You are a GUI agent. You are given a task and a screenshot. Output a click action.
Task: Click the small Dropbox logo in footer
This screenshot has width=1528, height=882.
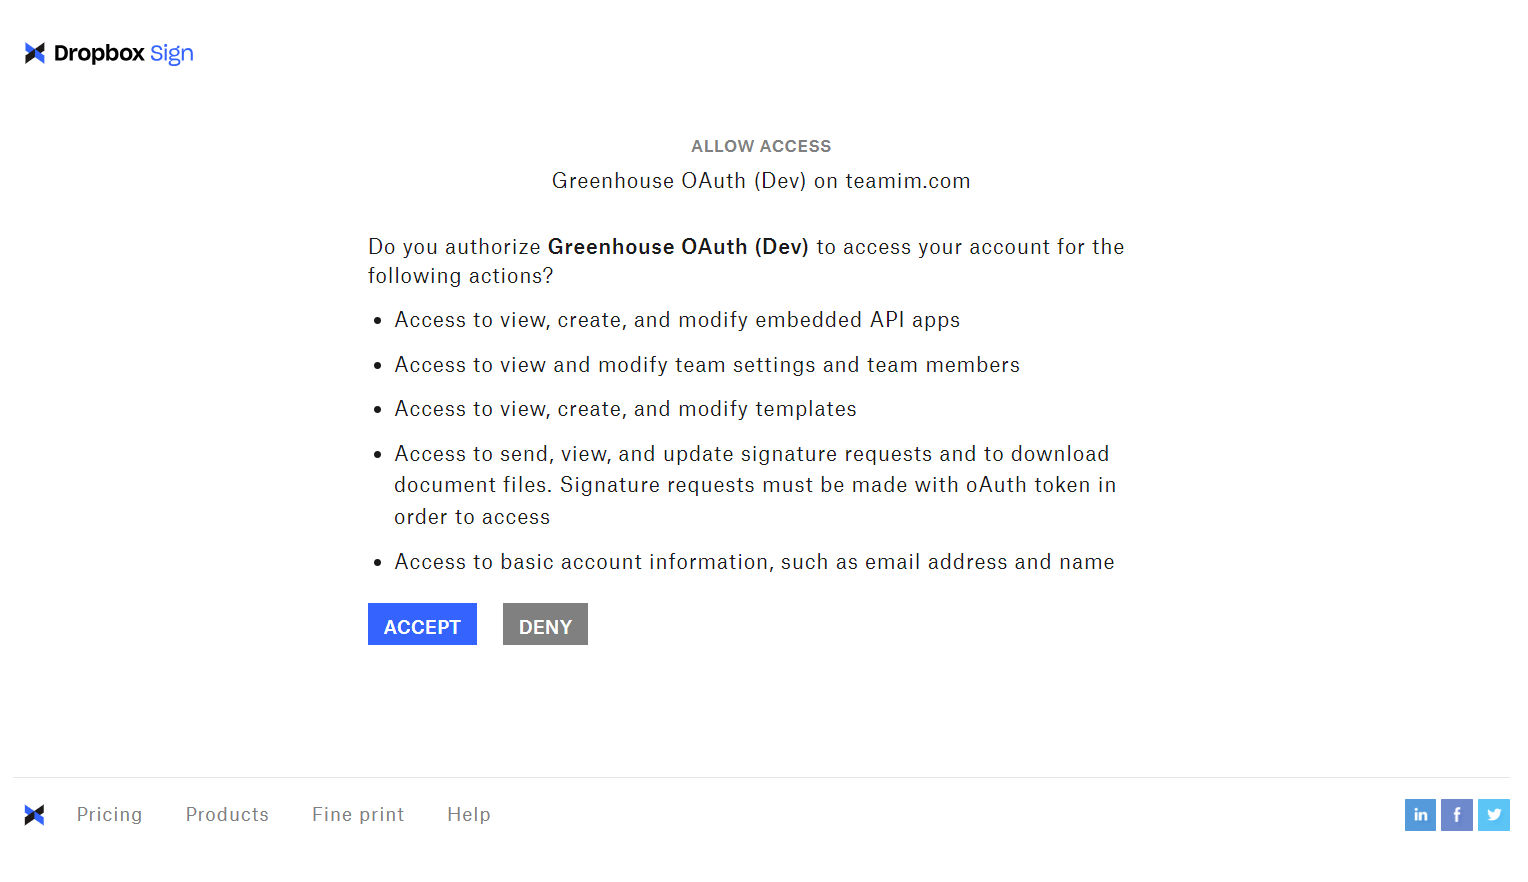35,815
